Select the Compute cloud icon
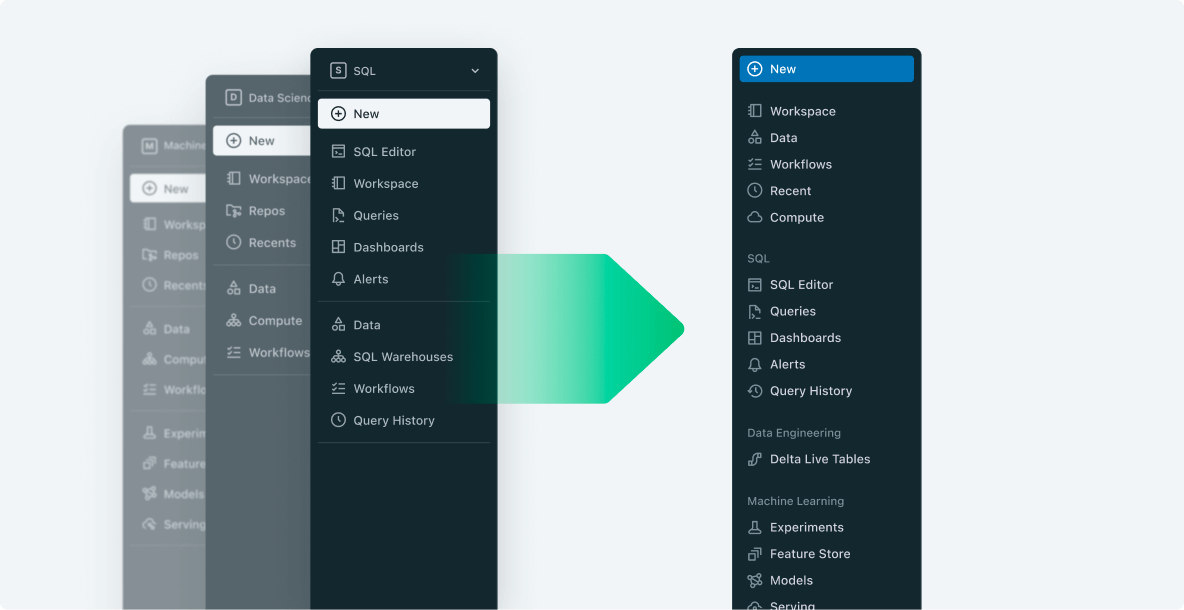This screenshot has width=1184, height=610. [755, 217]
